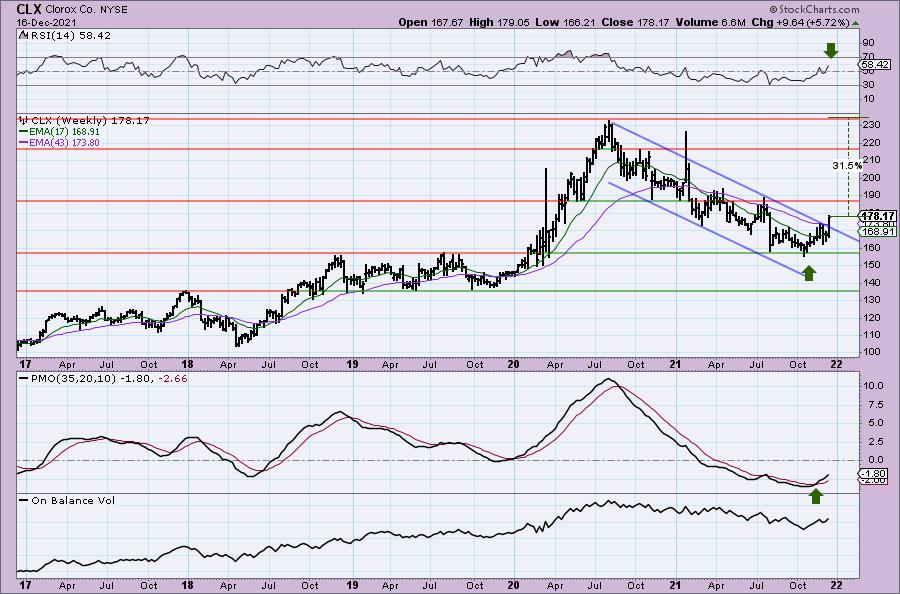900x594 pixels.
Task: Click the 'EMA(43) 173.80' legend entry
Action: pos(60,142)
